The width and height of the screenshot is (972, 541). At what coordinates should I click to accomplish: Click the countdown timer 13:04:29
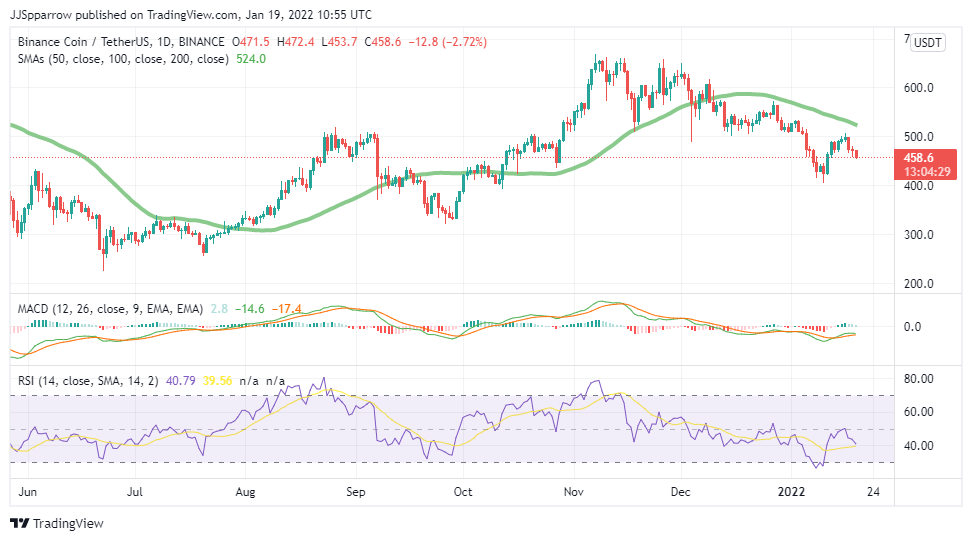(927, 172)
